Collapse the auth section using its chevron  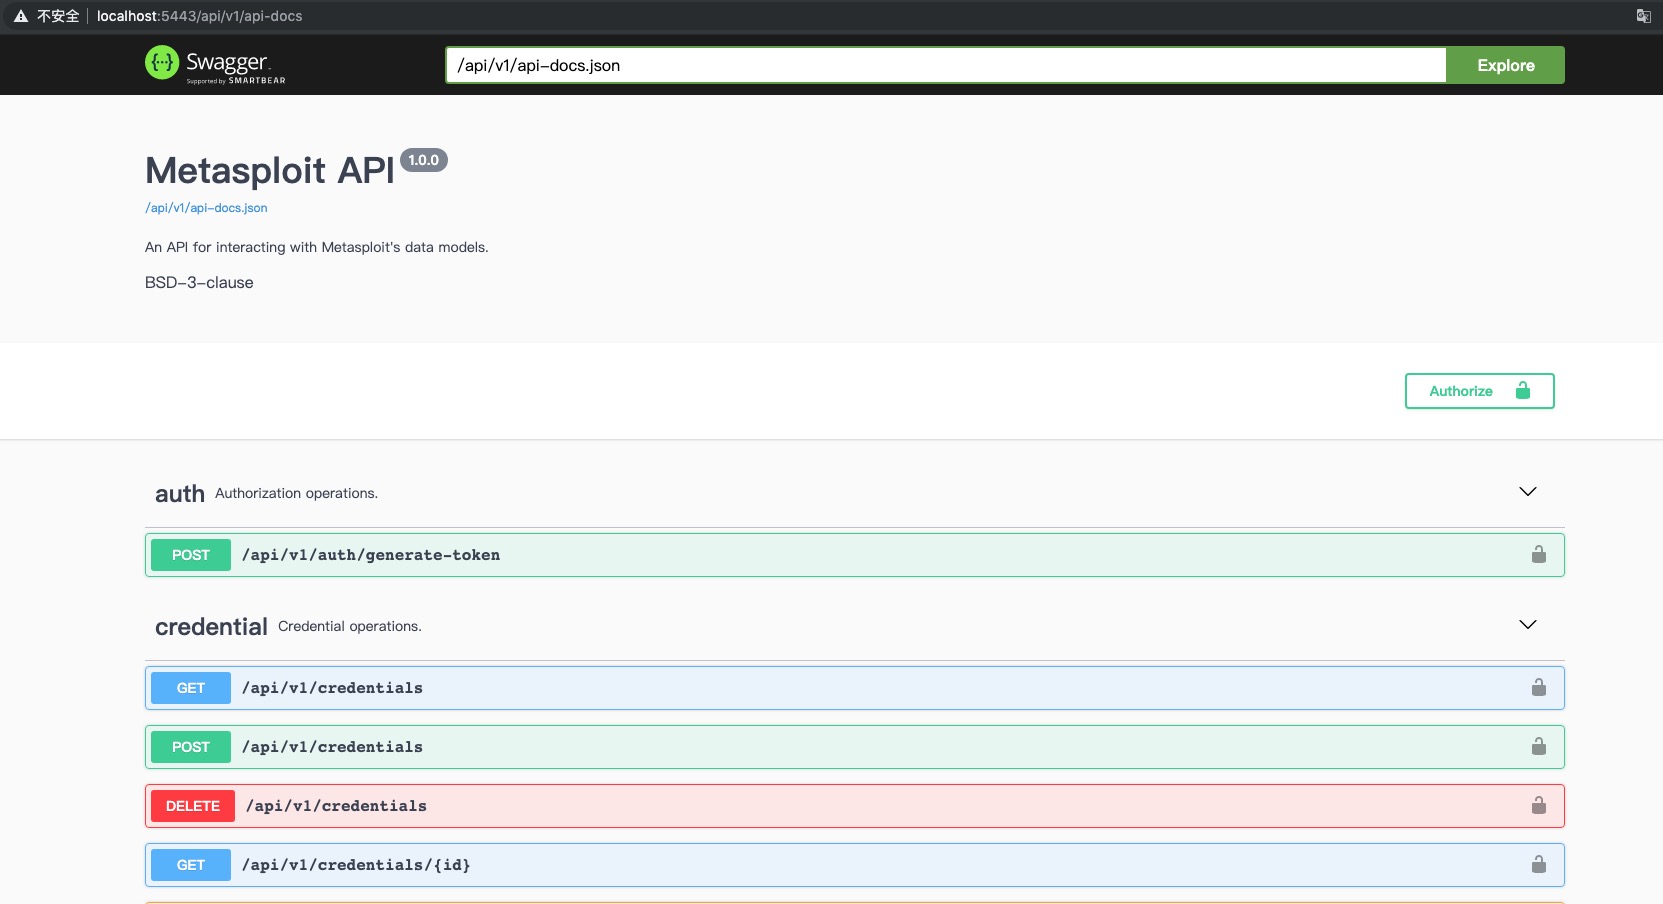[x=1528, y=492]
